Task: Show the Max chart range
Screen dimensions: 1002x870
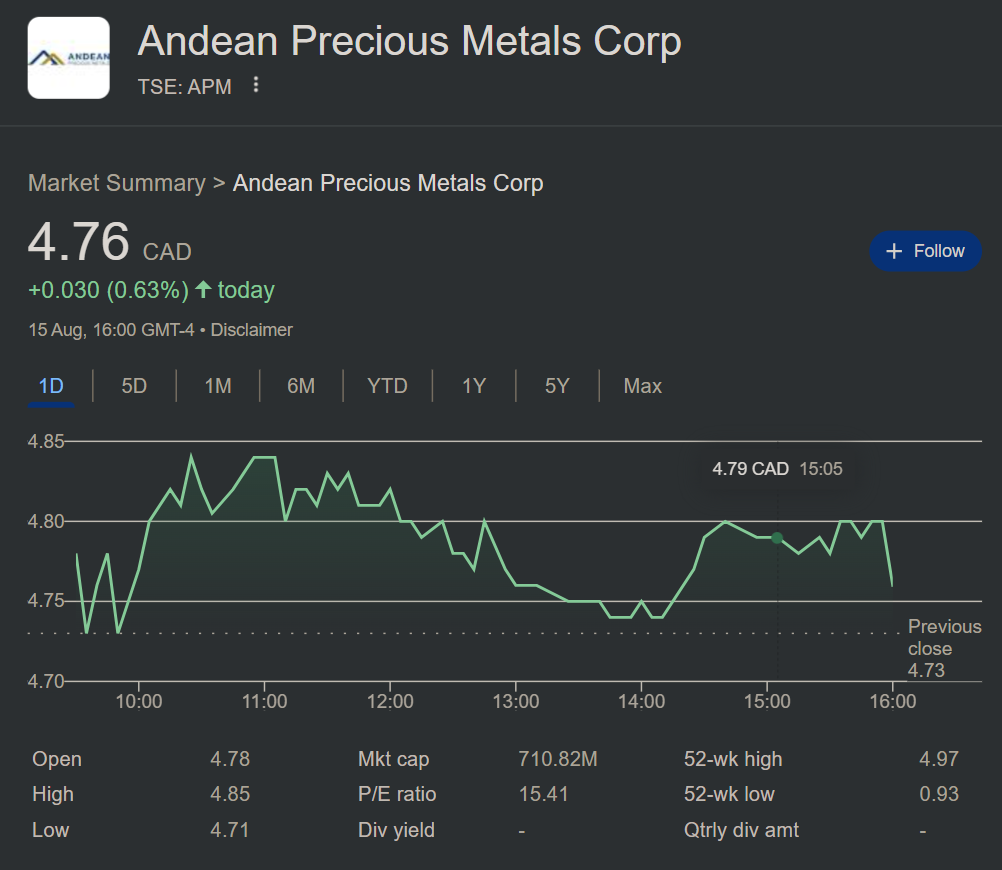Action: pyautogui.click(x=642, y=386)
